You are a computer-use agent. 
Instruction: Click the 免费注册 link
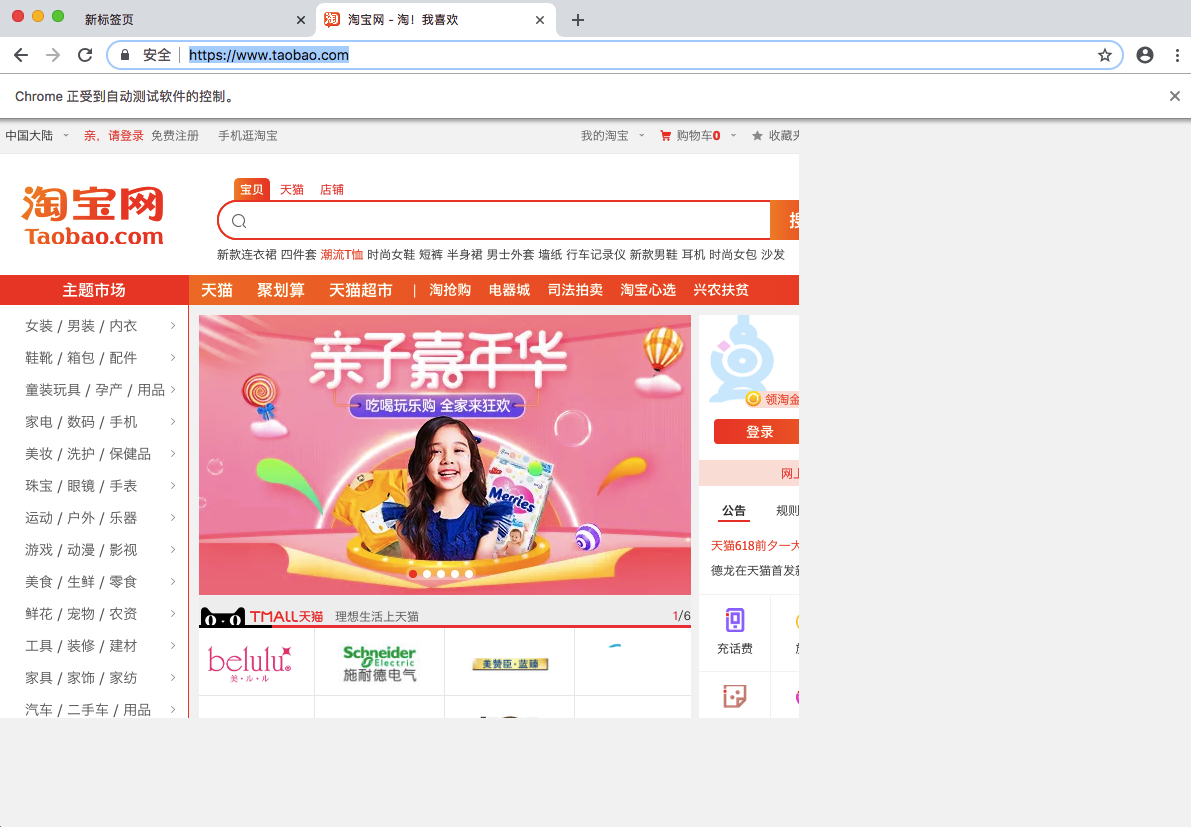pos(176,135)
